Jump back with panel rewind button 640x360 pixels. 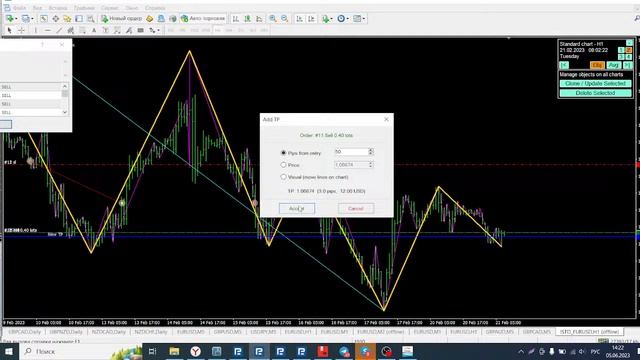(564, 65)
